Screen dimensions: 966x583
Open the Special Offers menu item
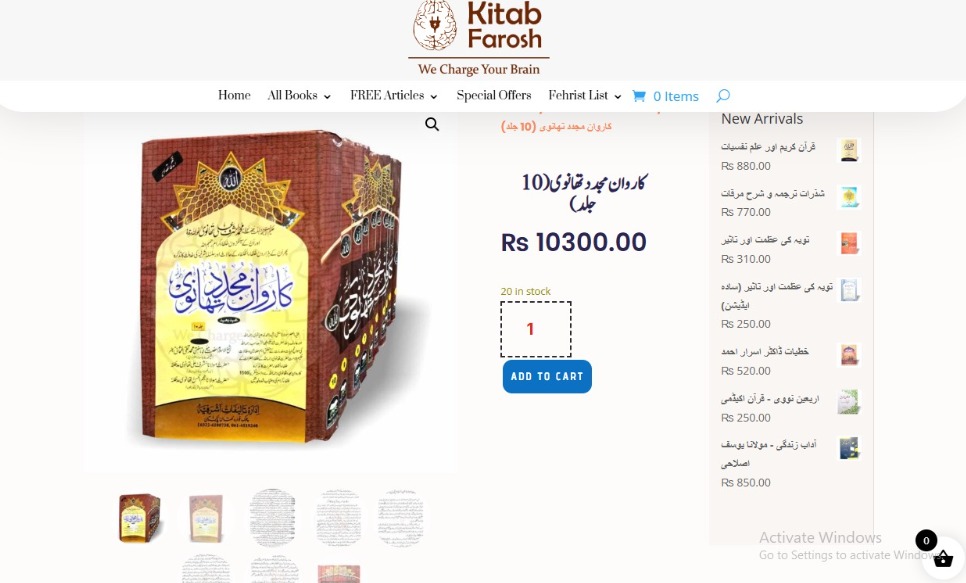[x=493, y=96]
